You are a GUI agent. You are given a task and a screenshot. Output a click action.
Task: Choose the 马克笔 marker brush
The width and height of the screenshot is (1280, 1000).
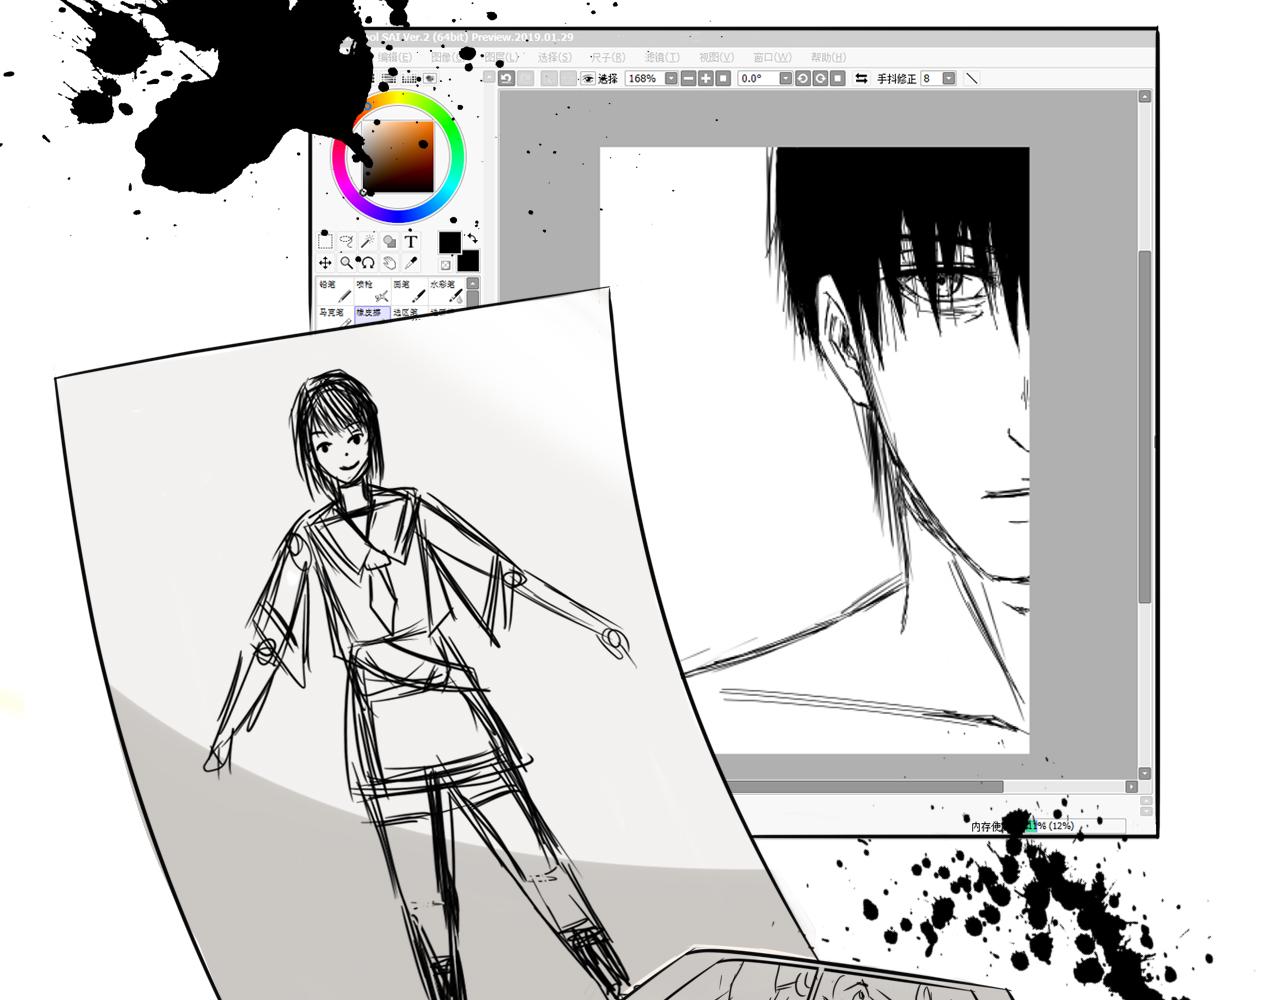click(335, 314)
